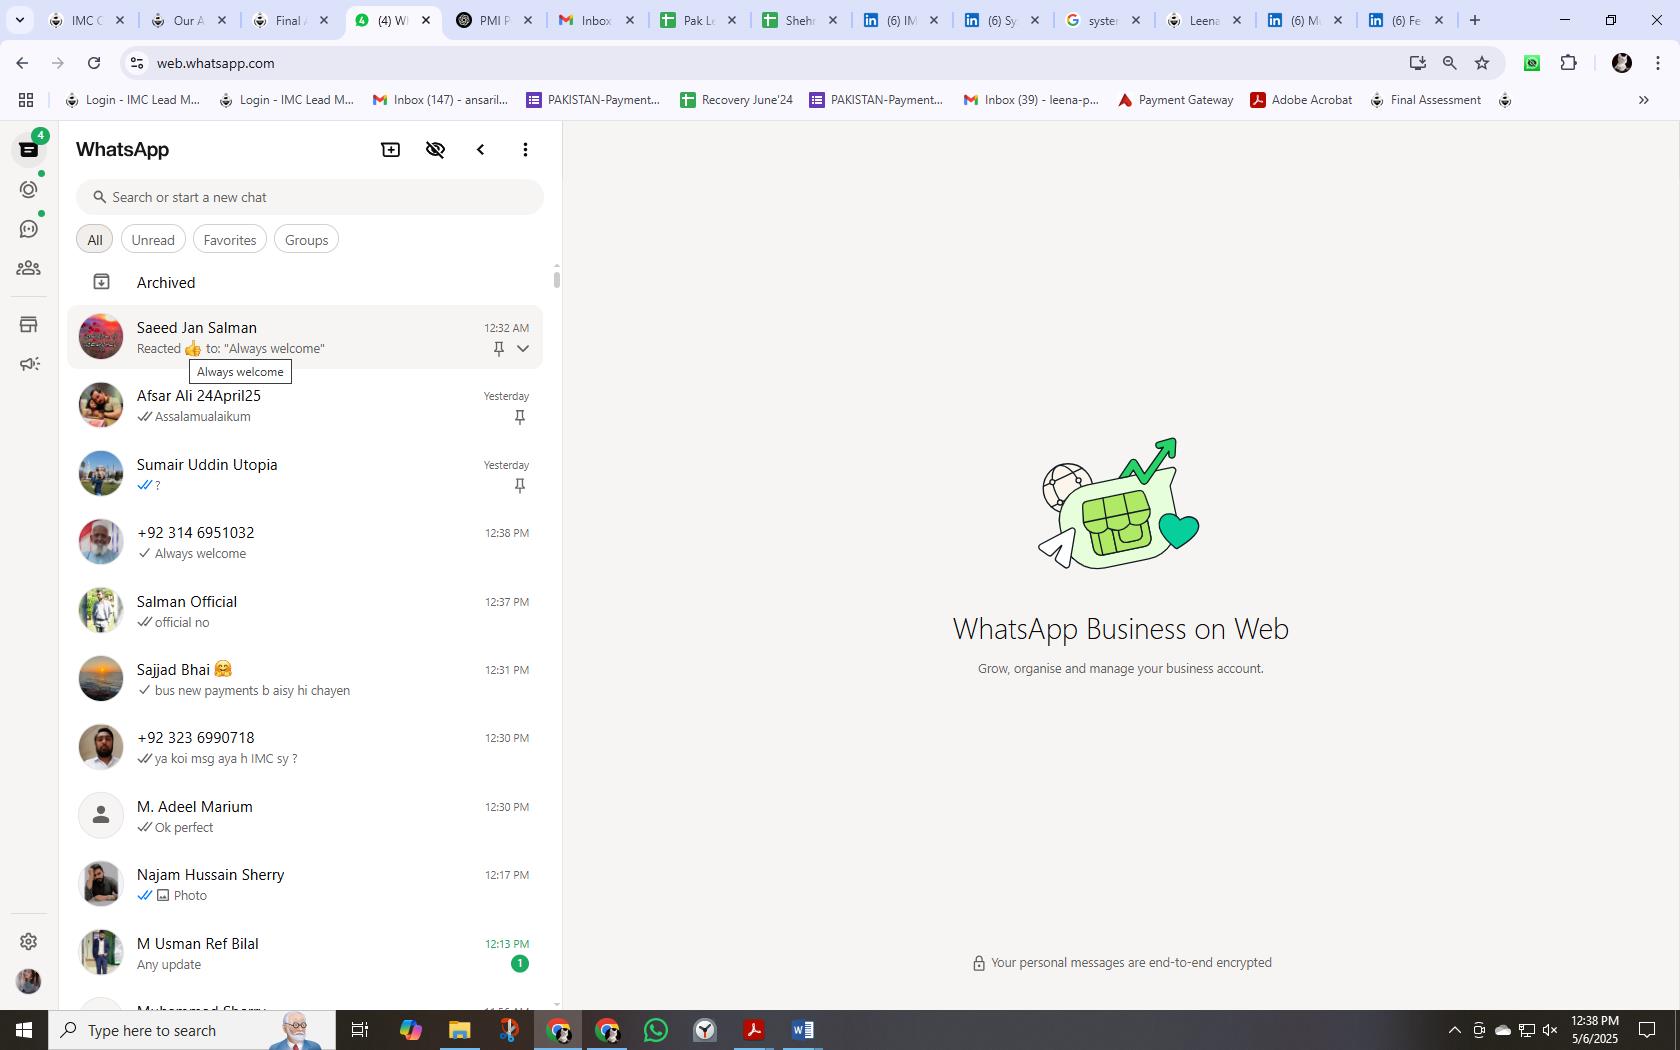
Task: Open the business tools storefront icon
Action: pyautogui.click(x=29, y=324)
